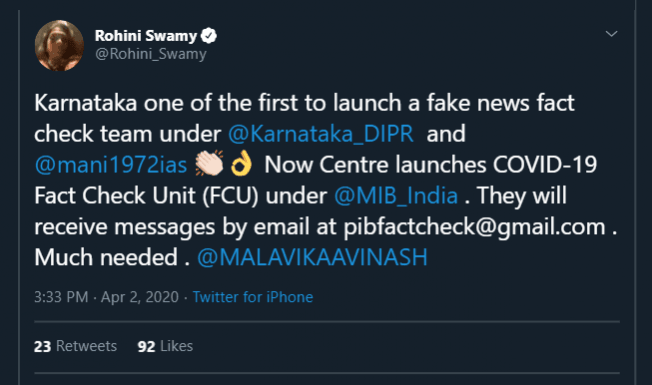Open the @Karnataka_DIPR mention

click(x=321, y=134)
